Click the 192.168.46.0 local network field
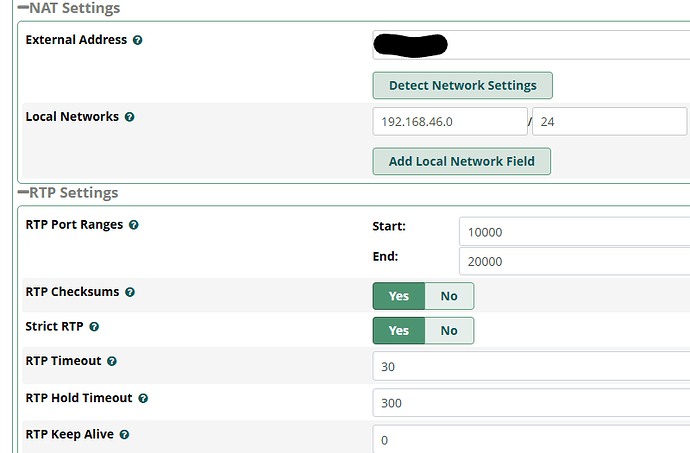Screen dimensions: 690x453 [450, 122]
